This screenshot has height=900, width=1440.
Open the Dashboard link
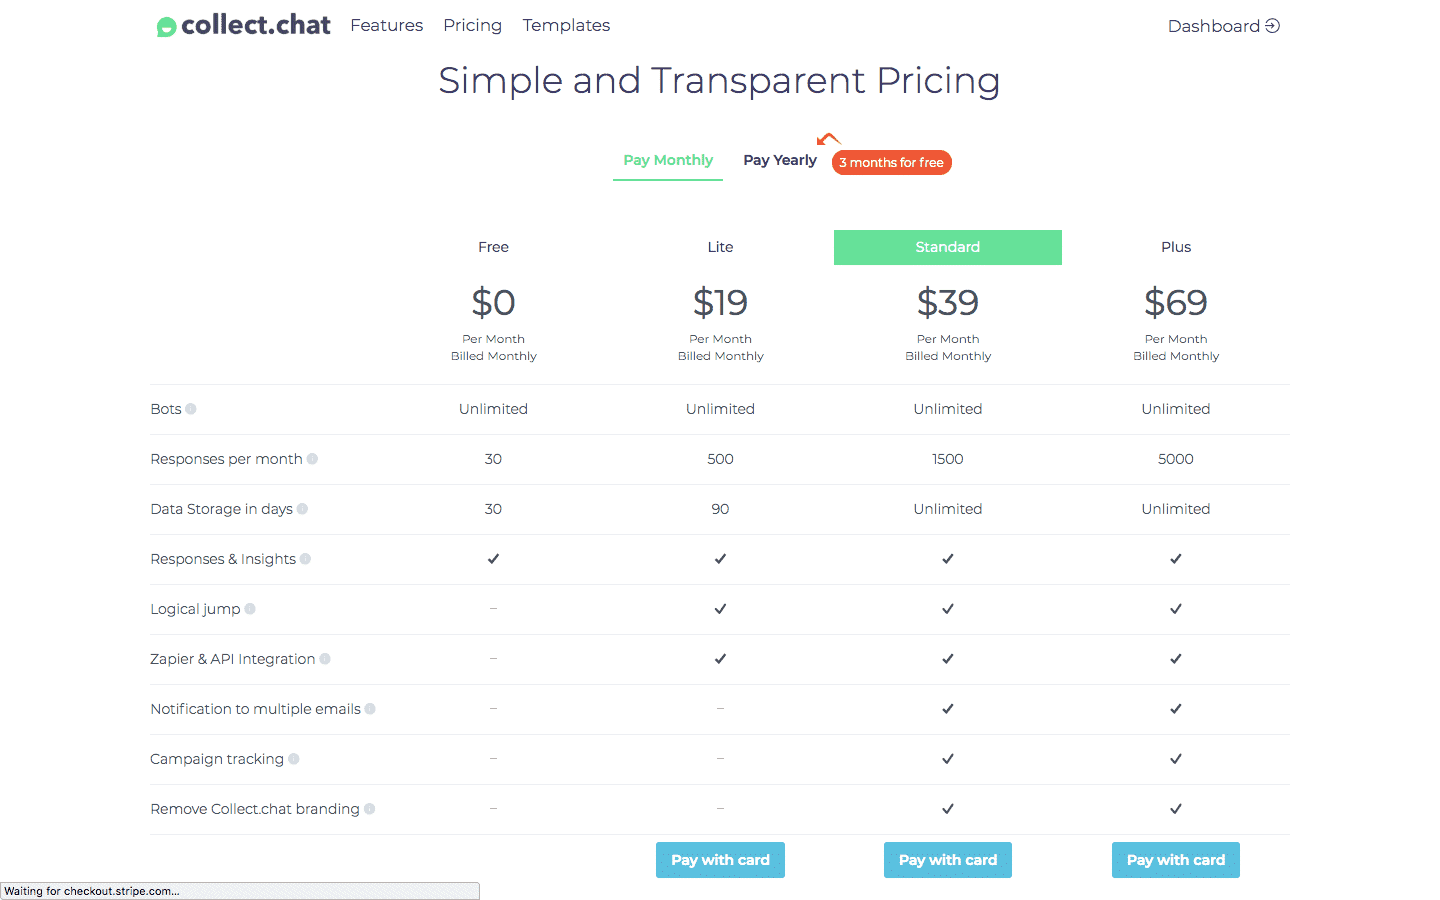tap(1224, 26)
